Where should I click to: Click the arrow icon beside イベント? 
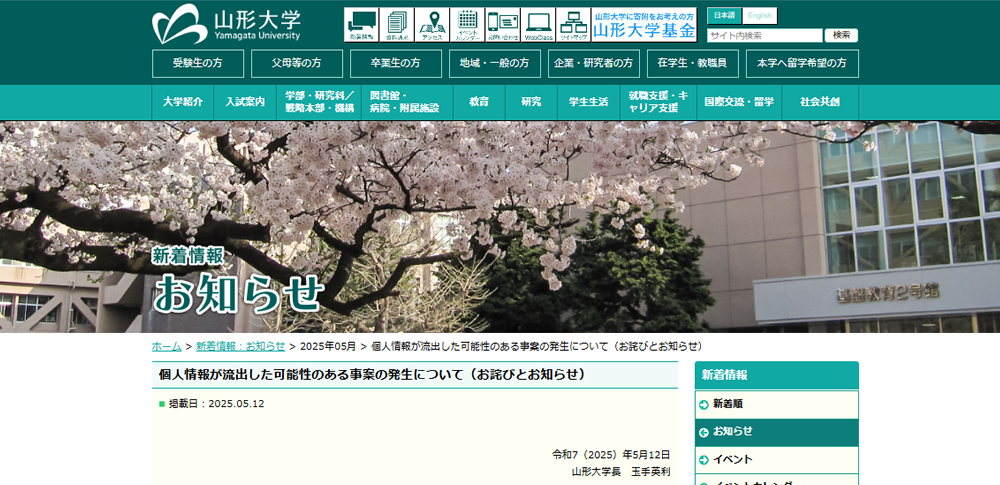pos(704,460)
